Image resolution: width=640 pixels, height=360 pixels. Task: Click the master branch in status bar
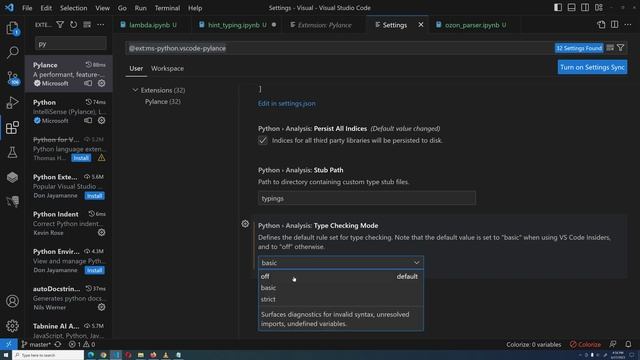point(36,344)
